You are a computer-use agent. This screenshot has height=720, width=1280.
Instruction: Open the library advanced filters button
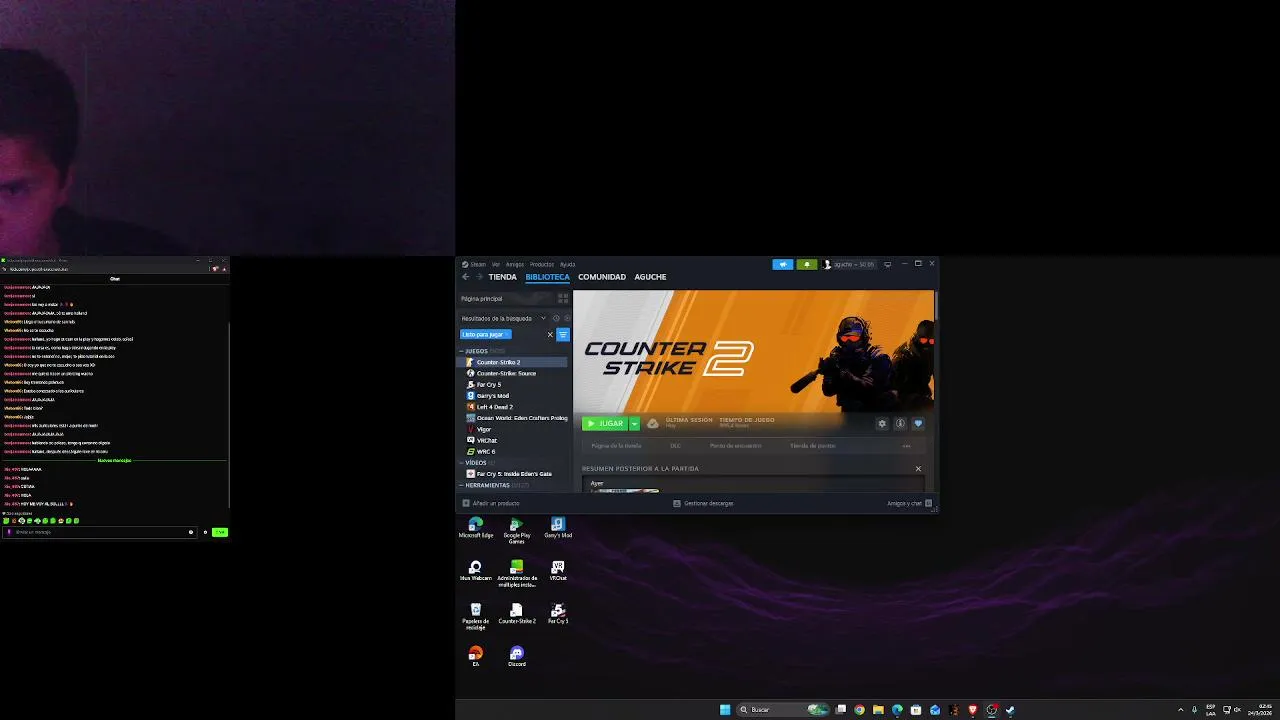click(563, 334)
